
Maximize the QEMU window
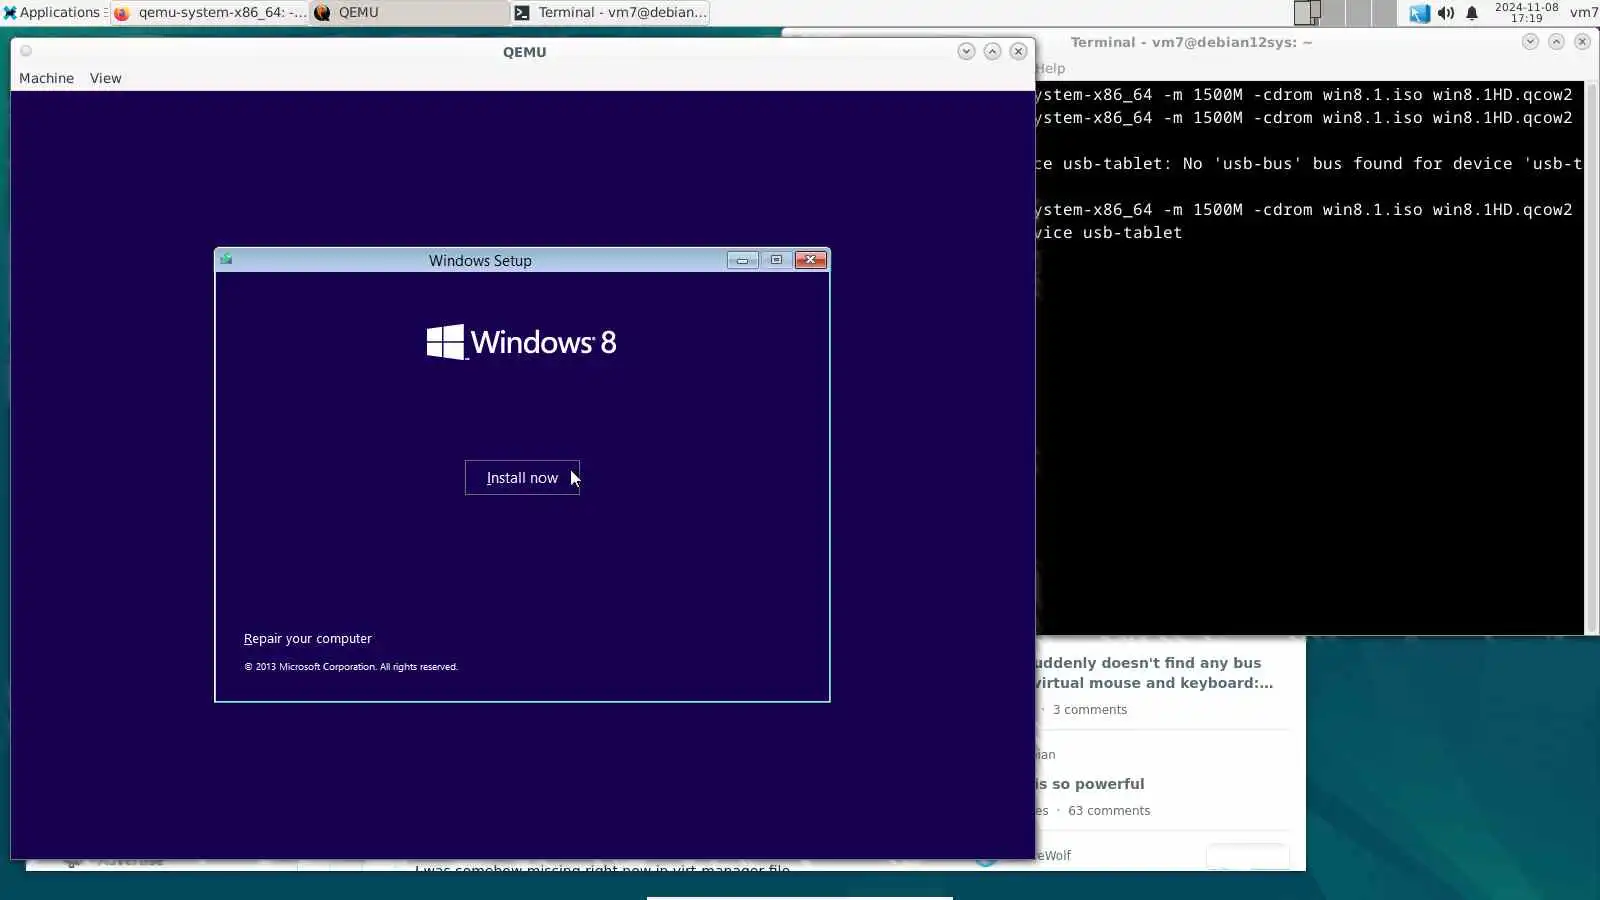point(992,51)
